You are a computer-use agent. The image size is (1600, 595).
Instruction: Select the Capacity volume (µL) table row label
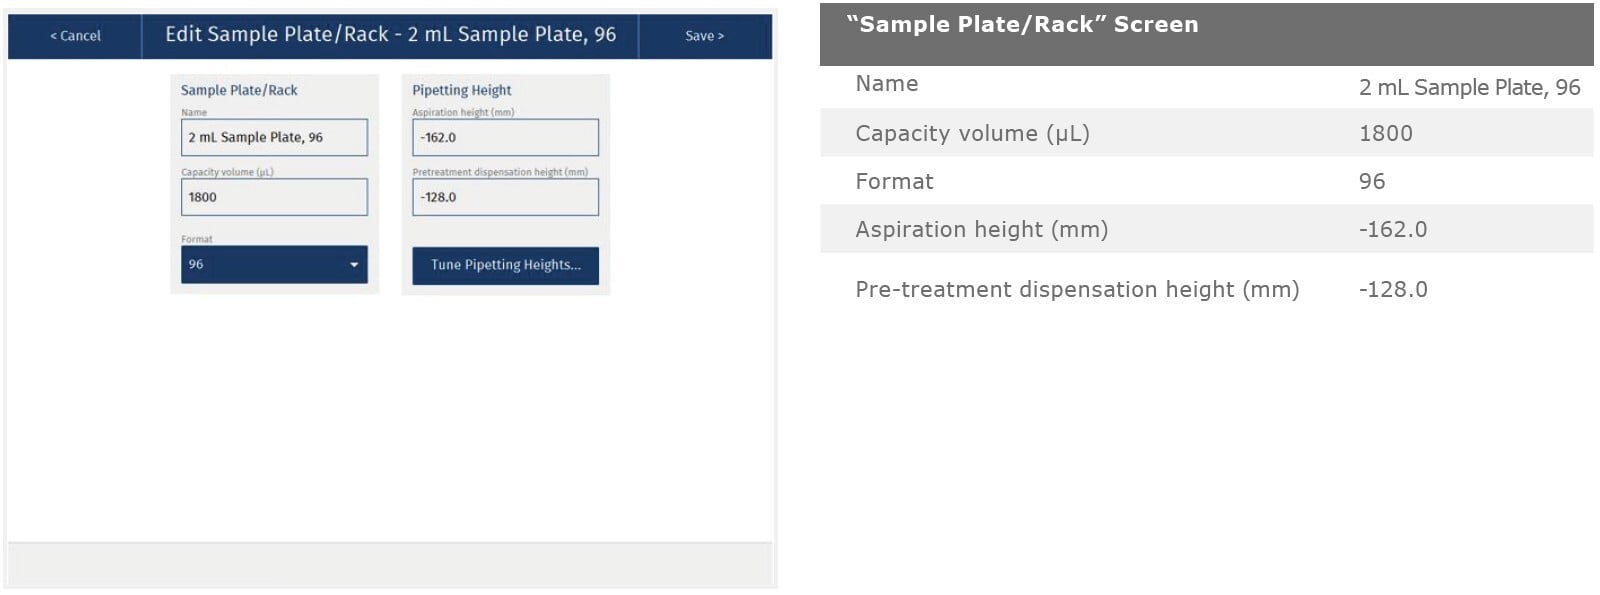(x=972, y=133)
